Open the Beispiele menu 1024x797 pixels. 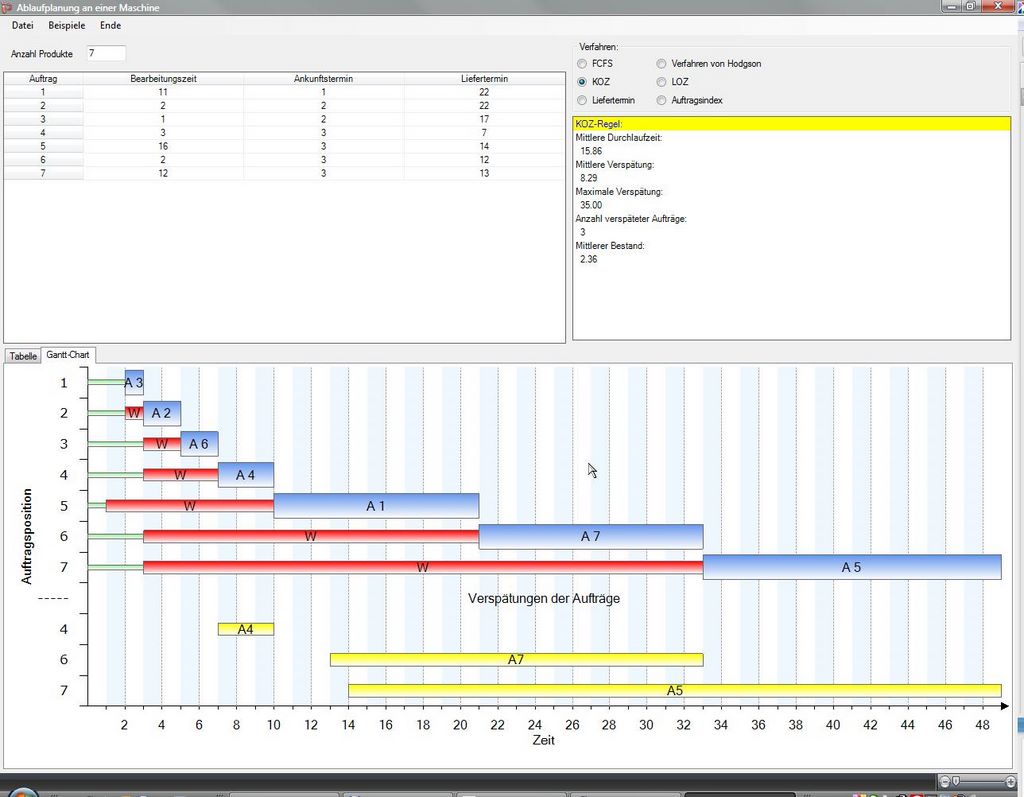coord(66,25)
